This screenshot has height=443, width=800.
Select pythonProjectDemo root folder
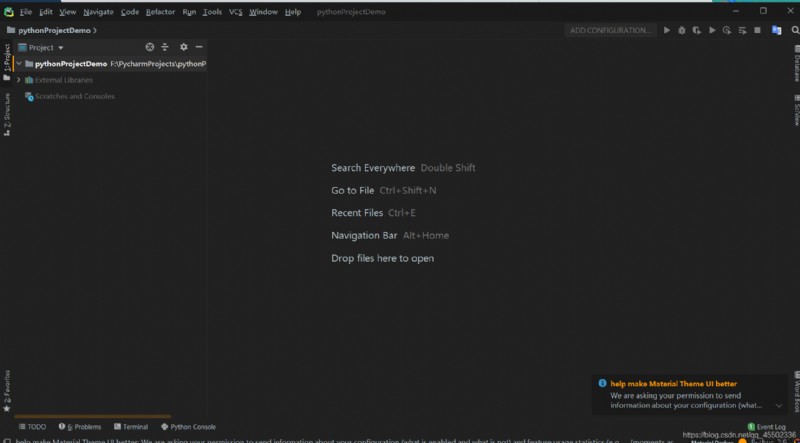(x=110, y=64)
